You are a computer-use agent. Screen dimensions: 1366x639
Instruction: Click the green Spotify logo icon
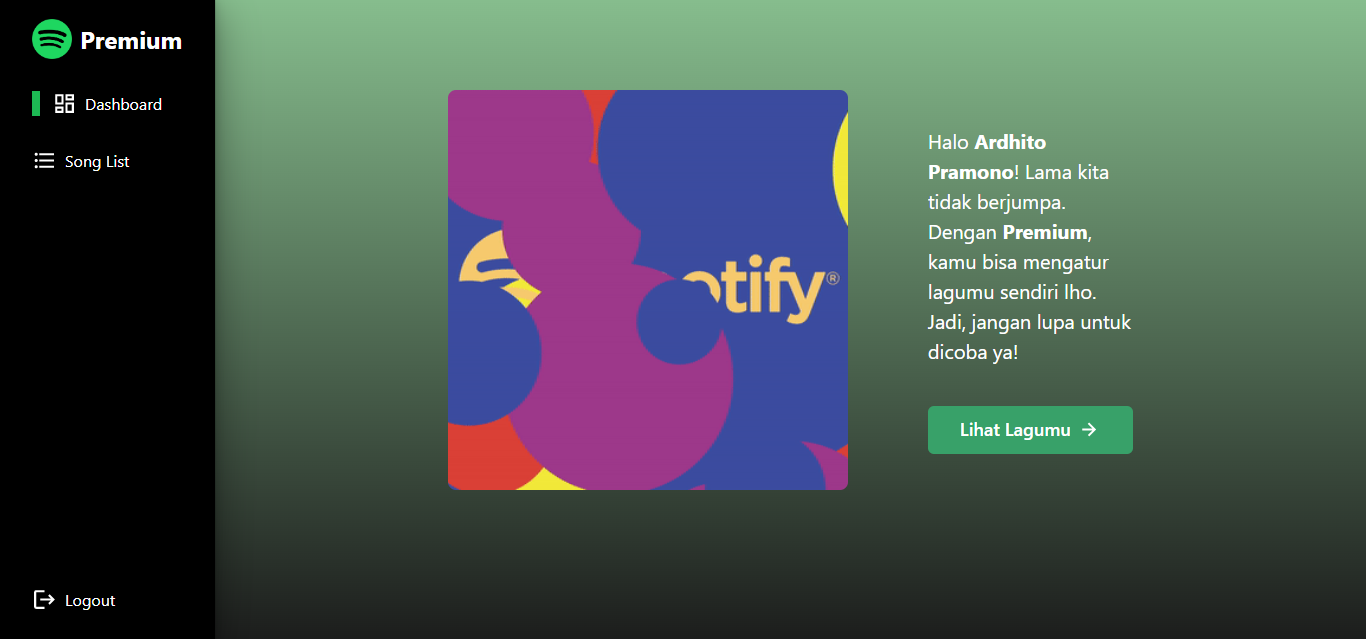[x=52, y=40]
